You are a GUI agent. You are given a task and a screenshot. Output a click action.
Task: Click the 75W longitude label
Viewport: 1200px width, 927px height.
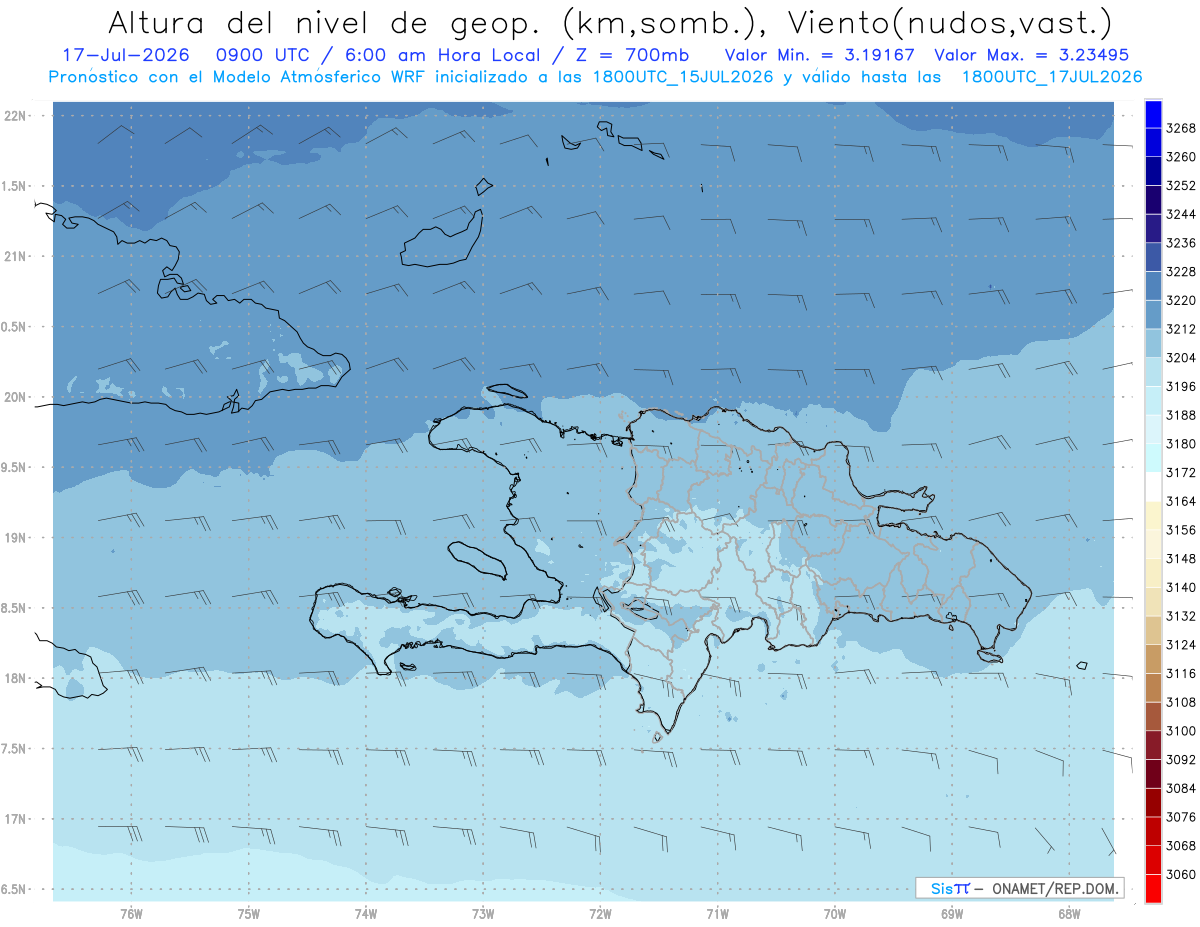tap(249, 913)
